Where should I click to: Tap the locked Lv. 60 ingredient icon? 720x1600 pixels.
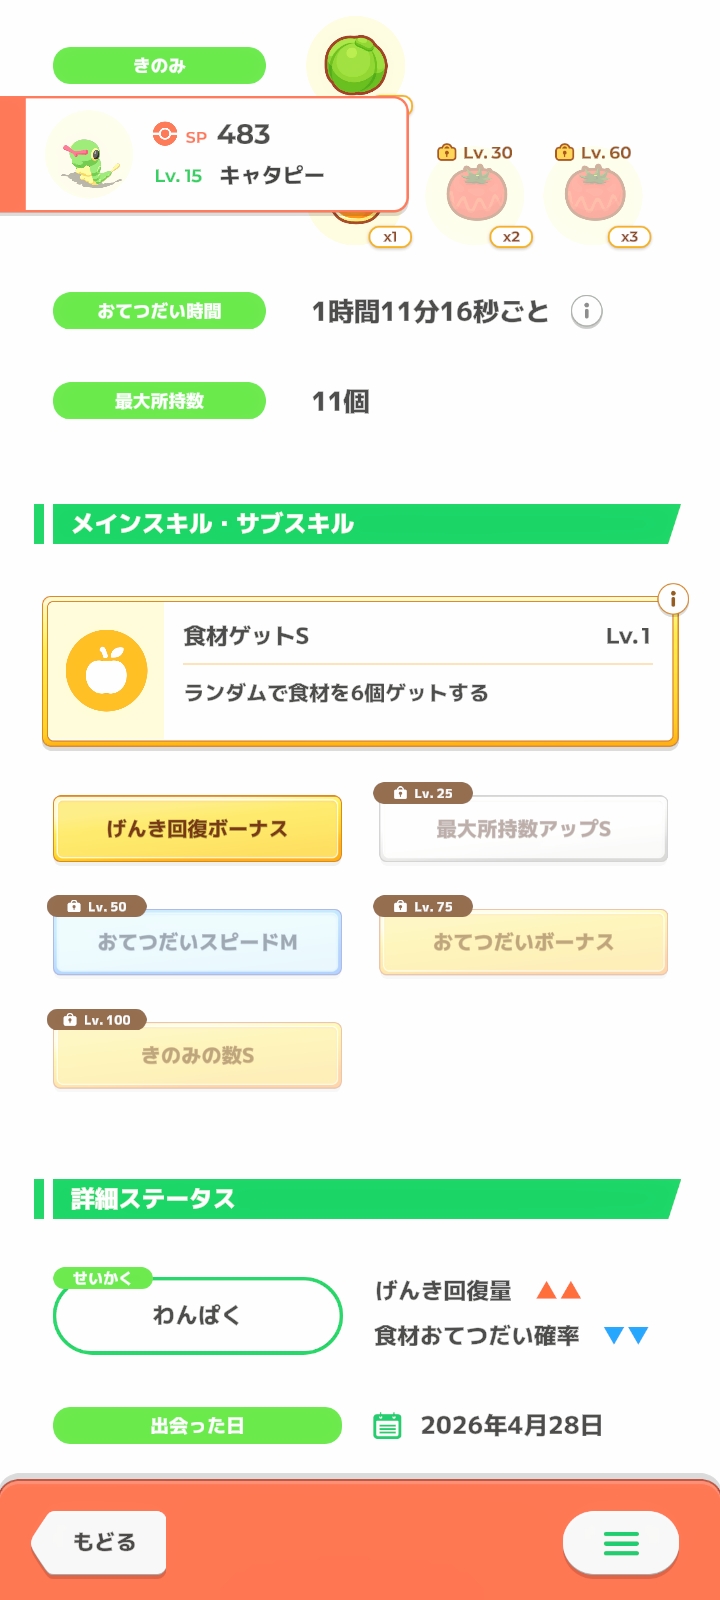595,195
